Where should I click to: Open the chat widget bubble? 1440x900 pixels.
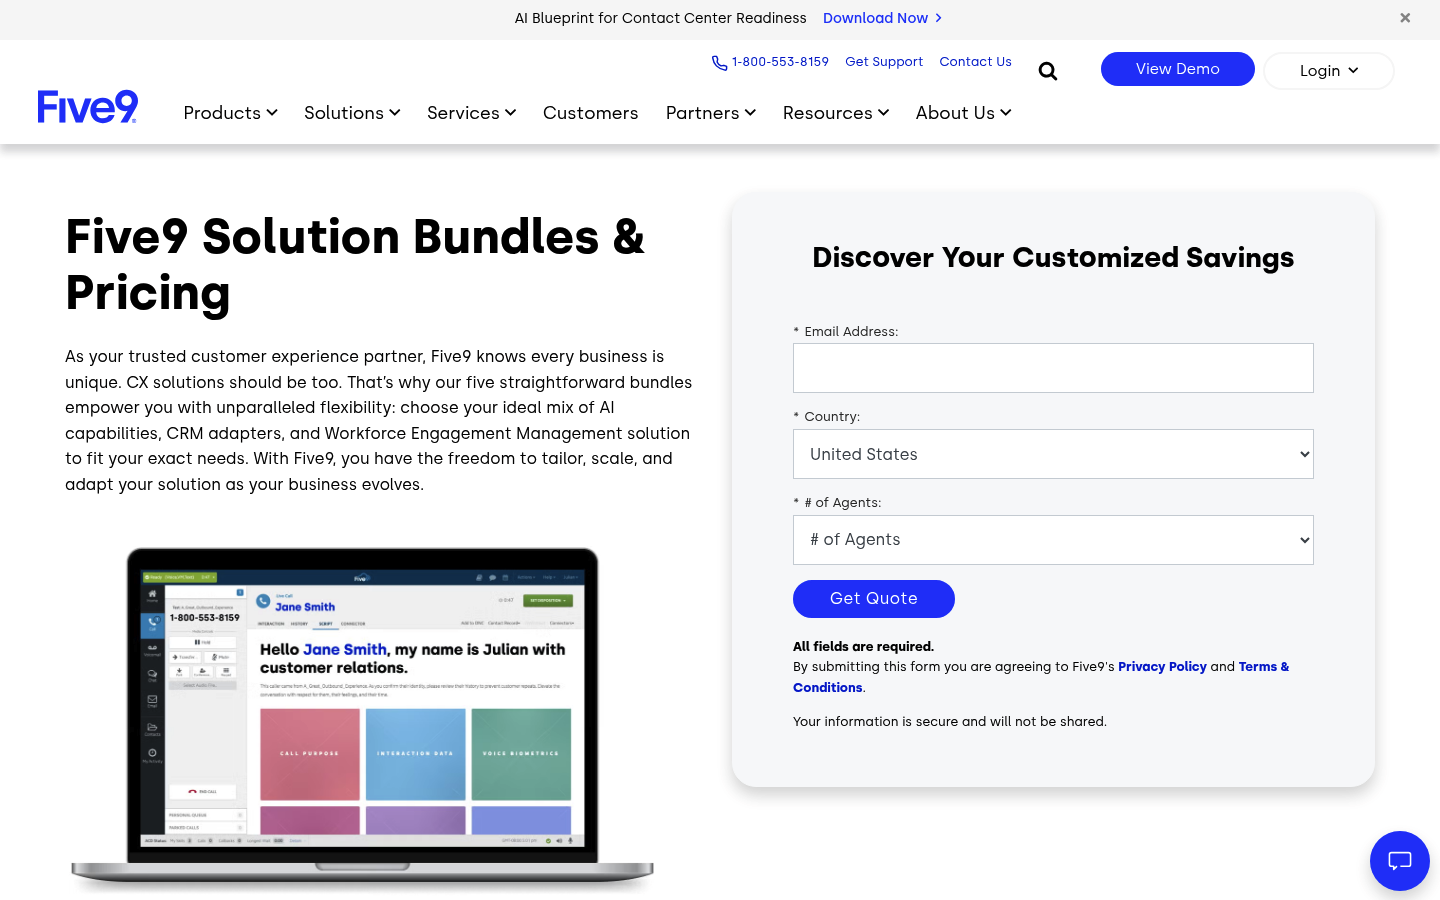1400,861
